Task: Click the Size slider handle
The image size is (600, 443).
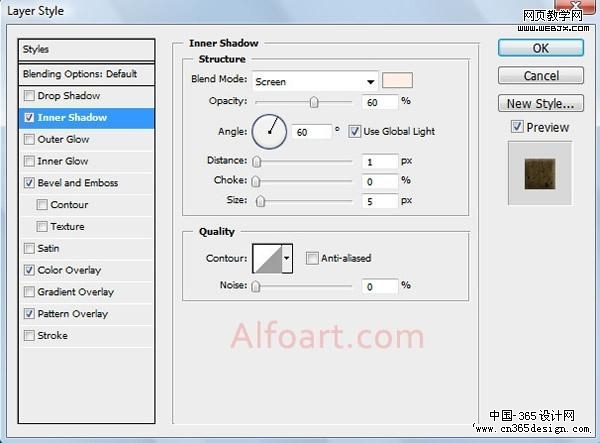Action: tap(260, 201)
